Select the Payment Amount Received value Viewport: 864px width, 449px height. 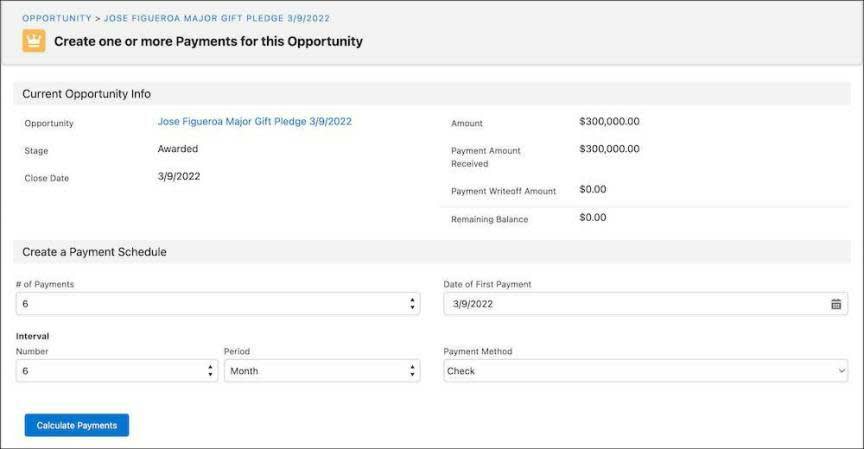point(609,149)
